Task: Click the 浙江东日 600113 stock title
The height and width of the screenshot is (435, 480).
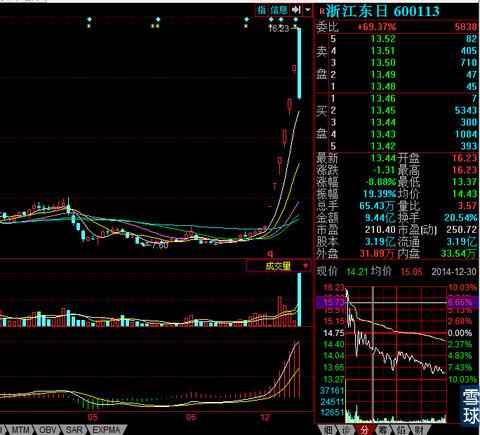Action: coord(383,11)
